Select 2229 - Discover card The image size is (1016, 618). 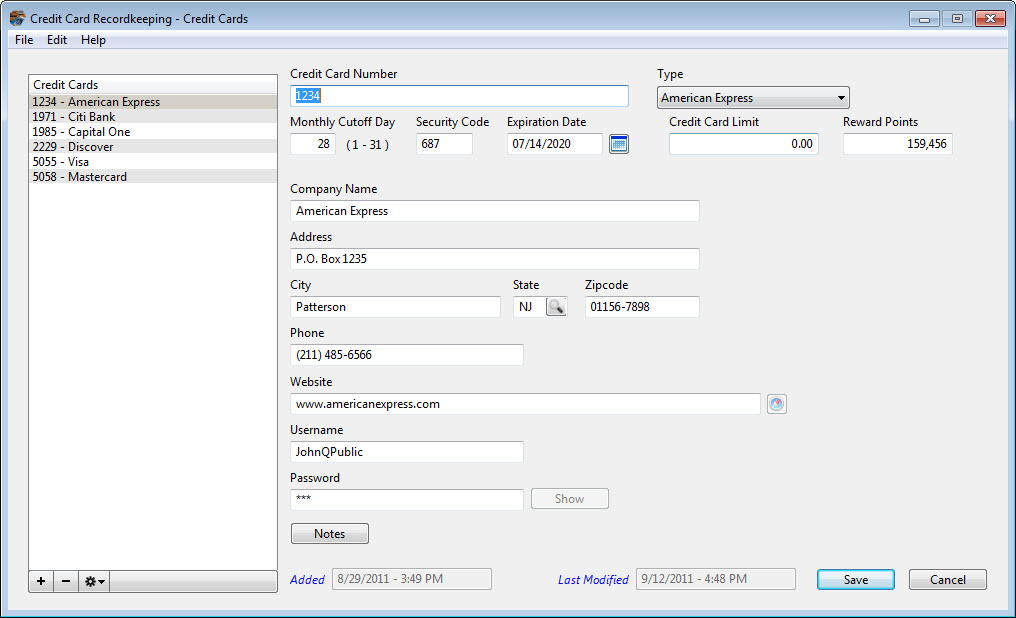pos(153,146)
